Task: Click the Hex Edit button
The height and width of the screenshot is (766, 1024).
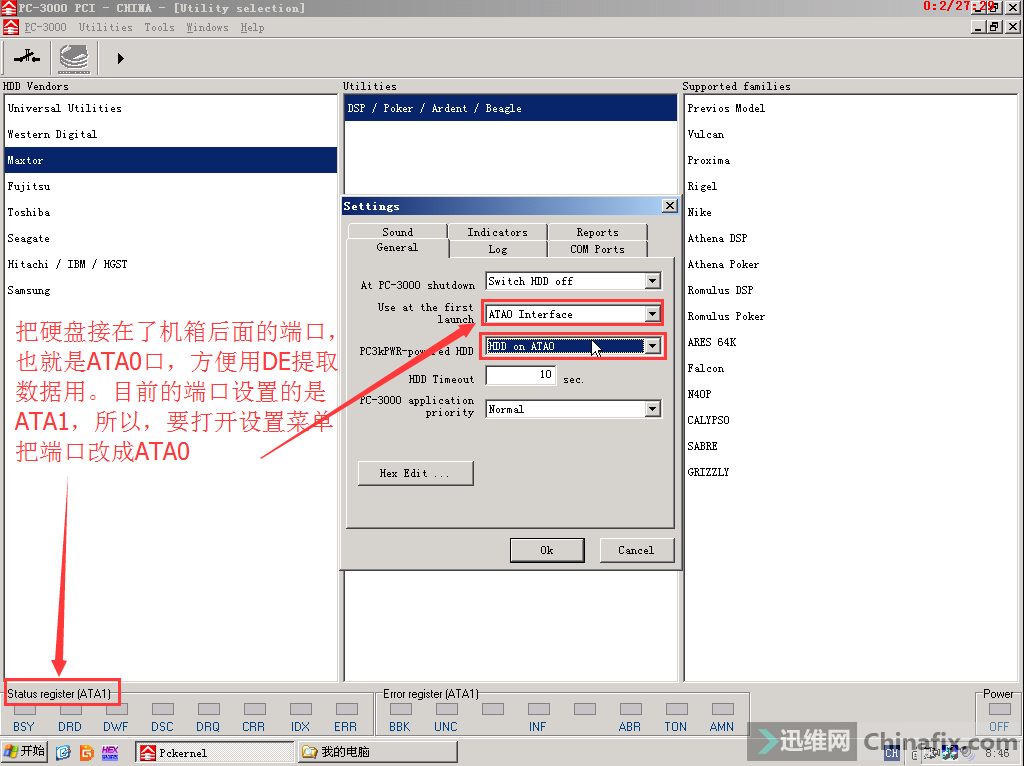Action: tap(415, 473)
